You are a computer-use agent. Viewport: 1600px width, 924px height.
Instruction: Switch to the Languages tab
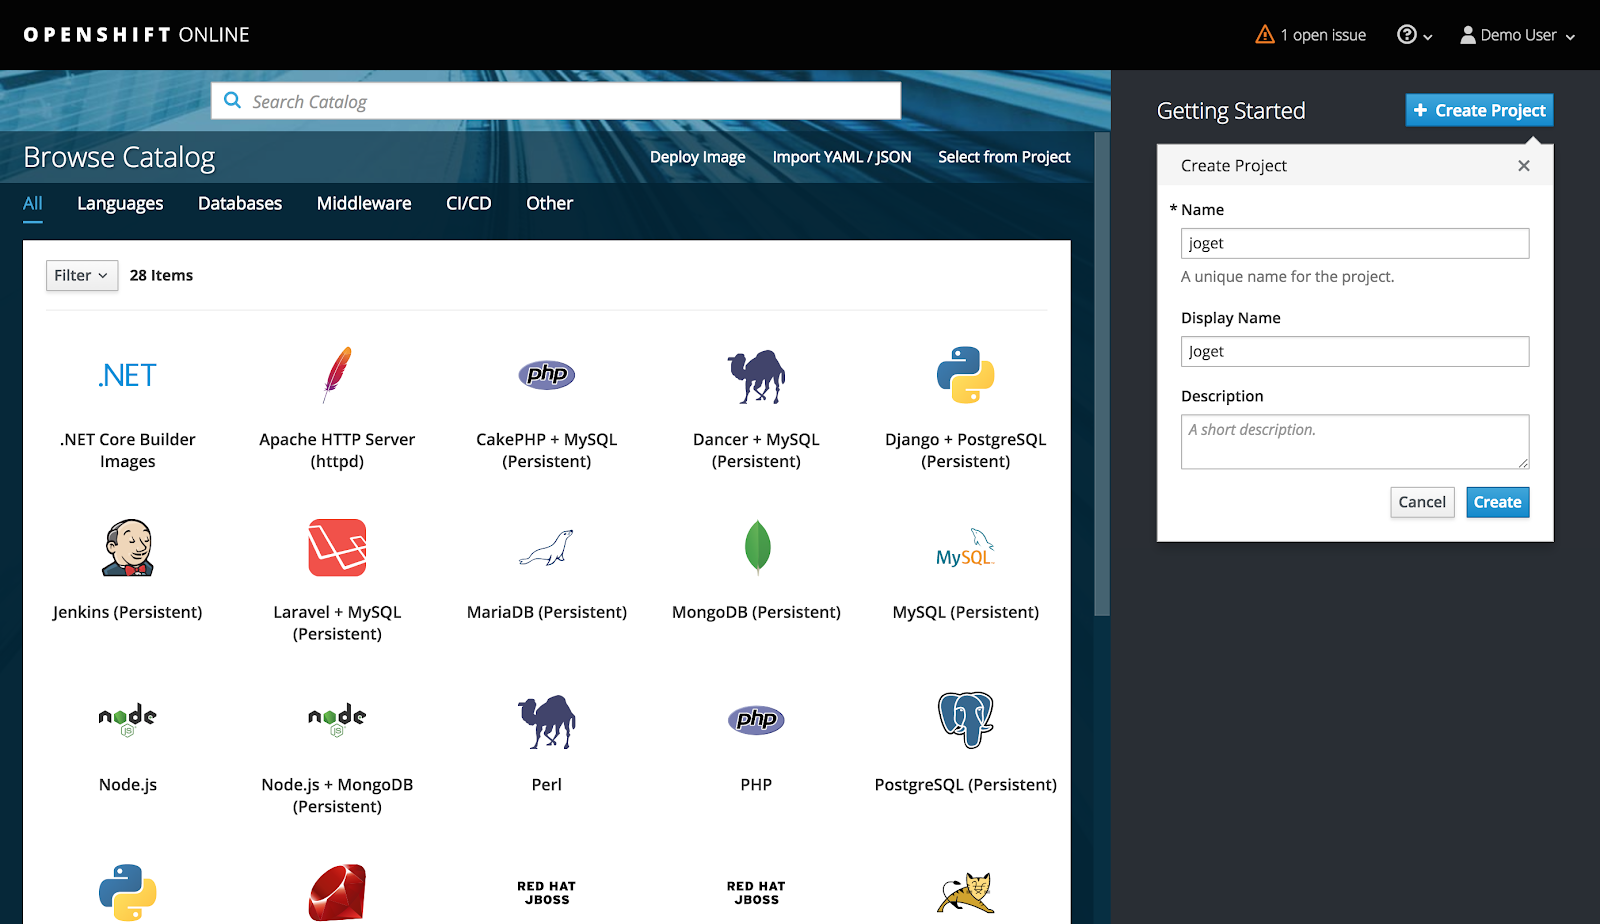(x=120, y=203)
